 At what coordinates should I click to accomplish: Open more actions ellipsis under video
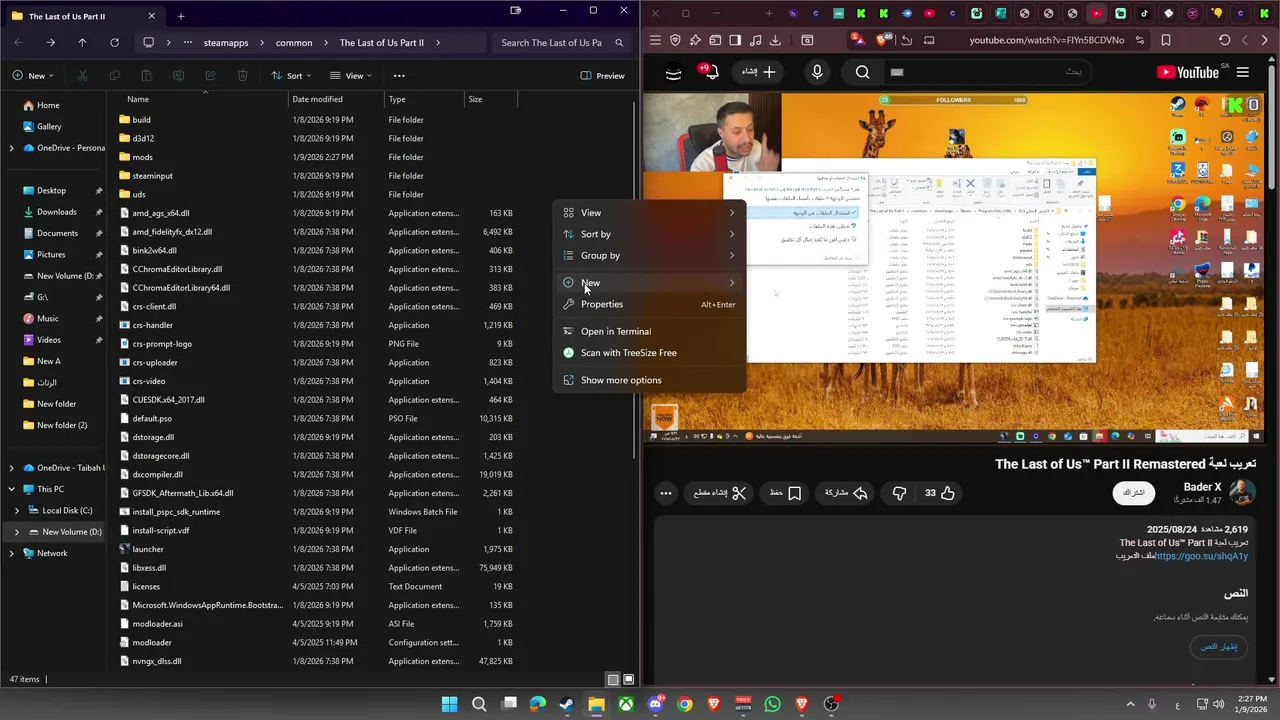click(666, 493)
